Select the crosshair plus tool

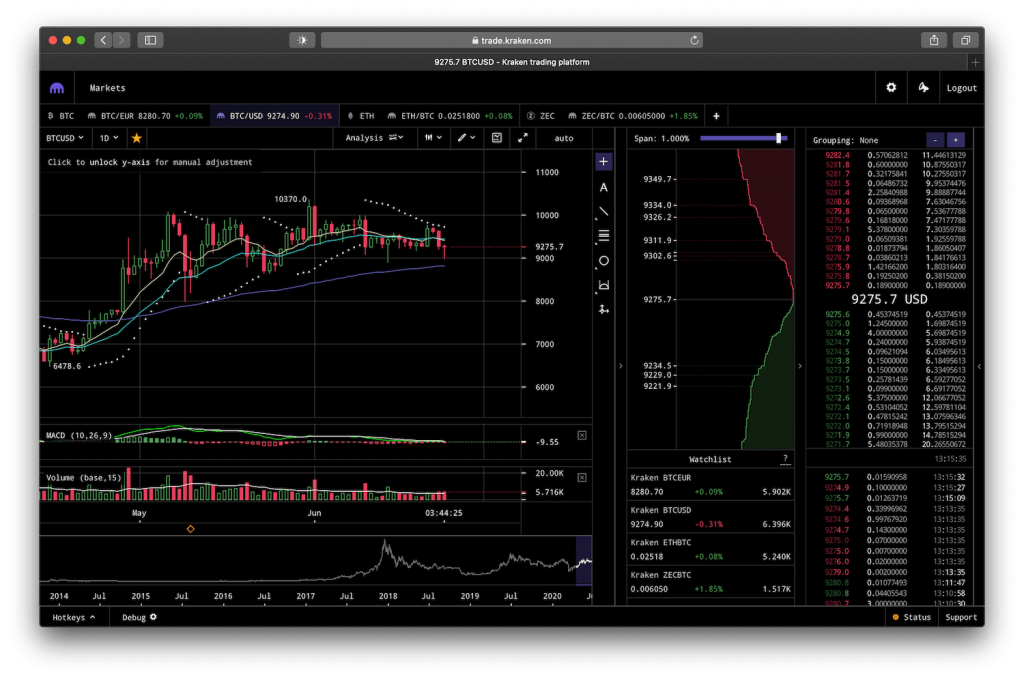click(x=603, y=162)
